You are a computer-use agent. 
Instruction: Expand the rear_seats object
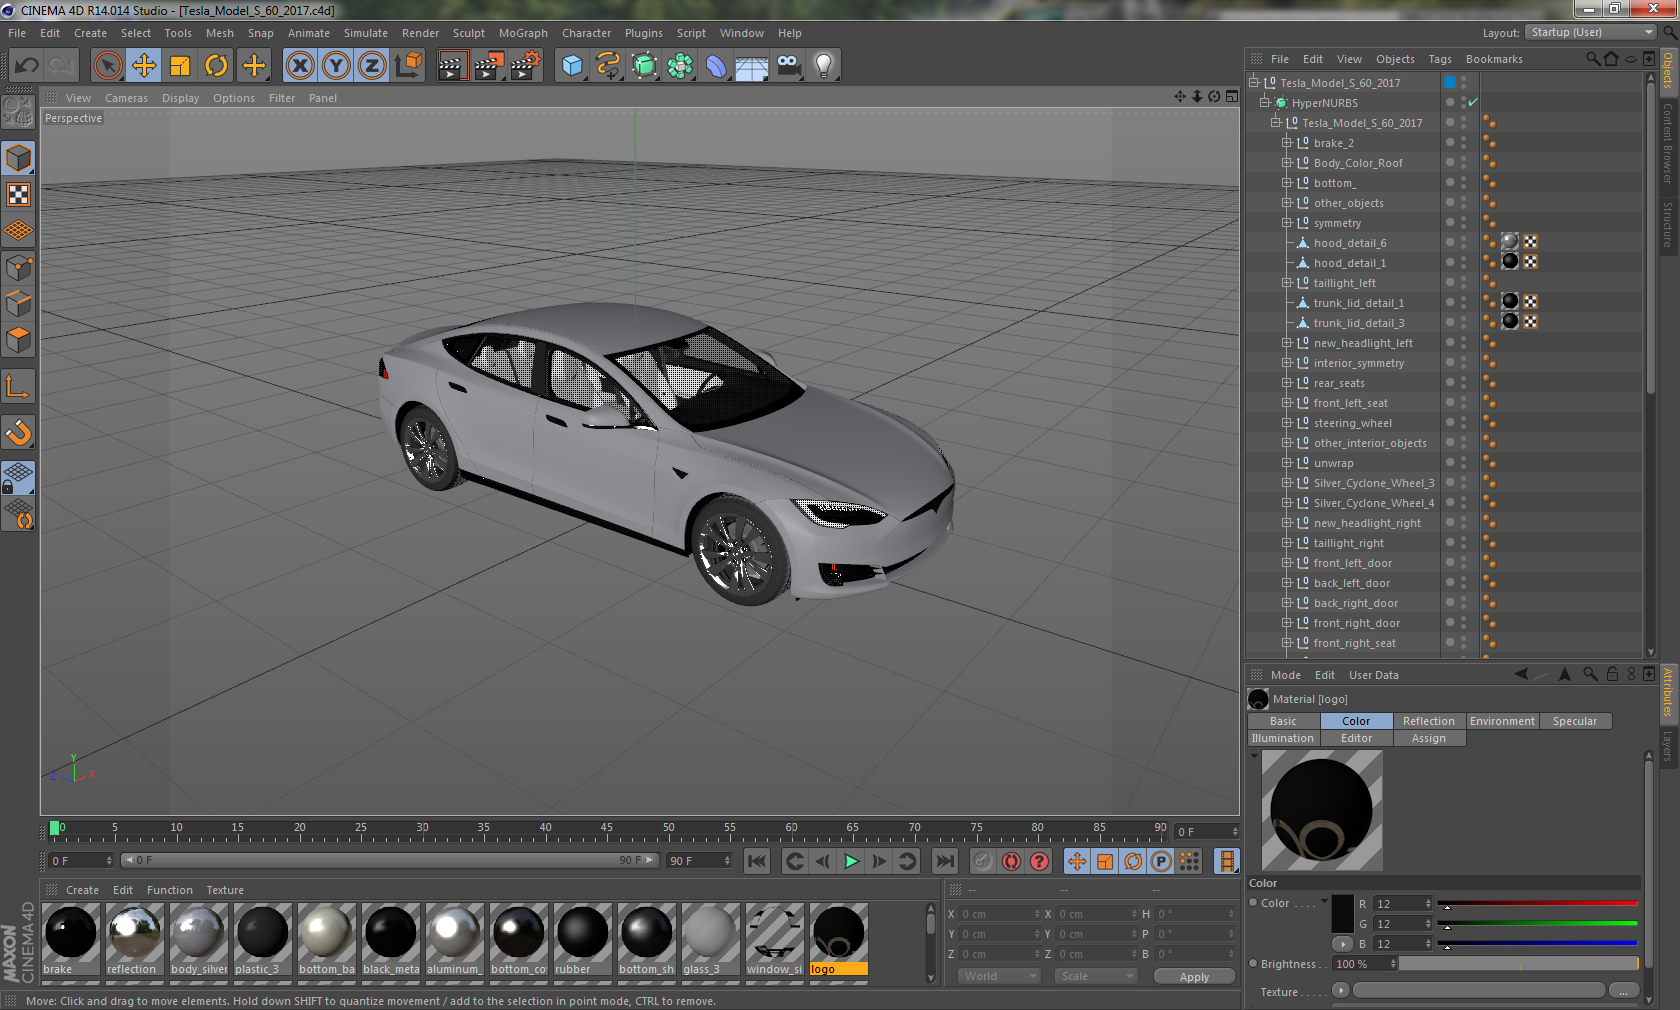click(1287, 383)
